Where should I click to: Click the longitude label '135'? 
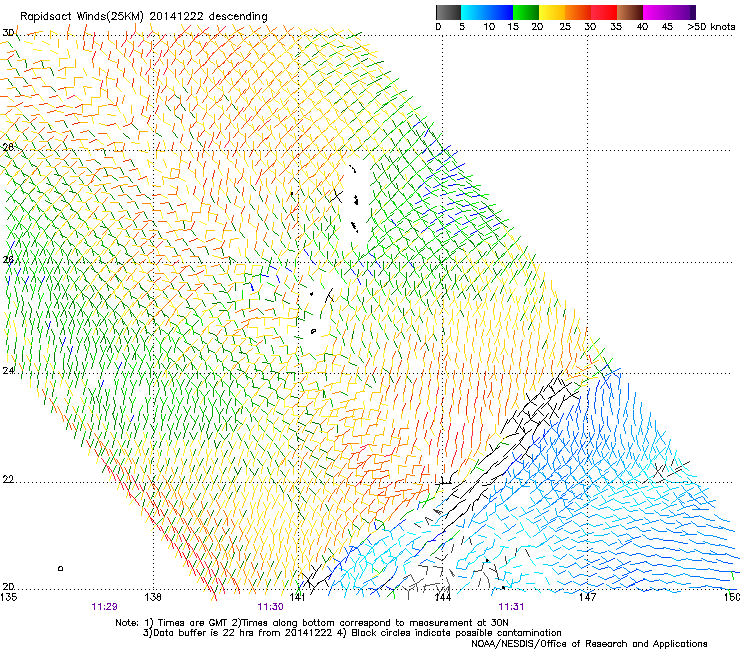pos(8,597)
